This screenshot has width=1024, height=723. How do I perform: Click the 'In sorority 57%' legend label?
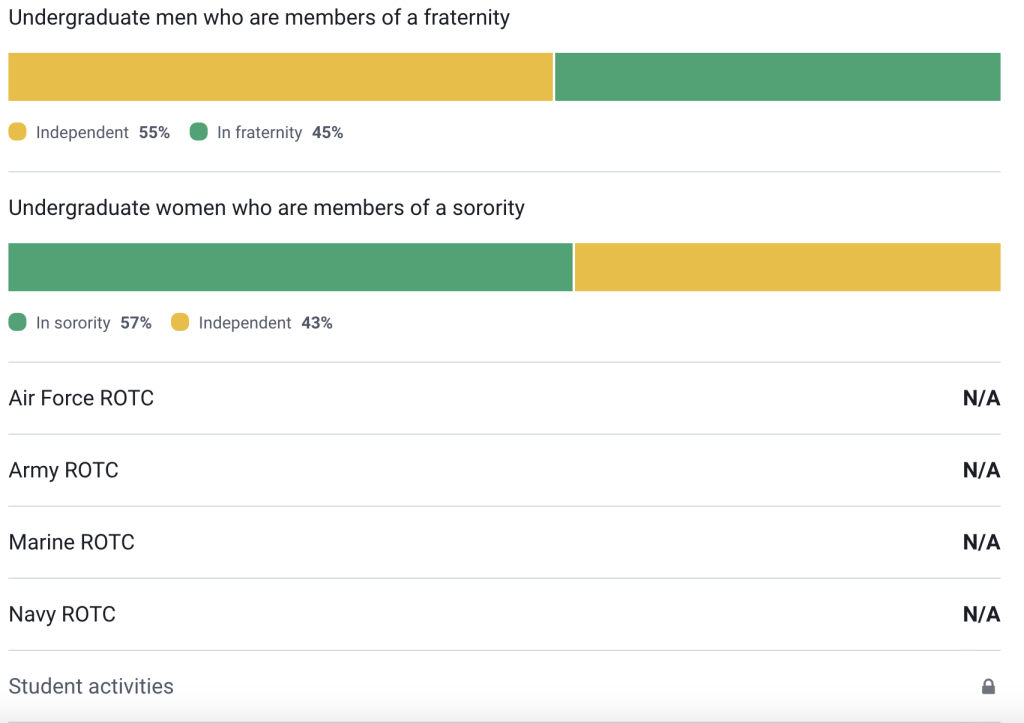pos(93,323)
